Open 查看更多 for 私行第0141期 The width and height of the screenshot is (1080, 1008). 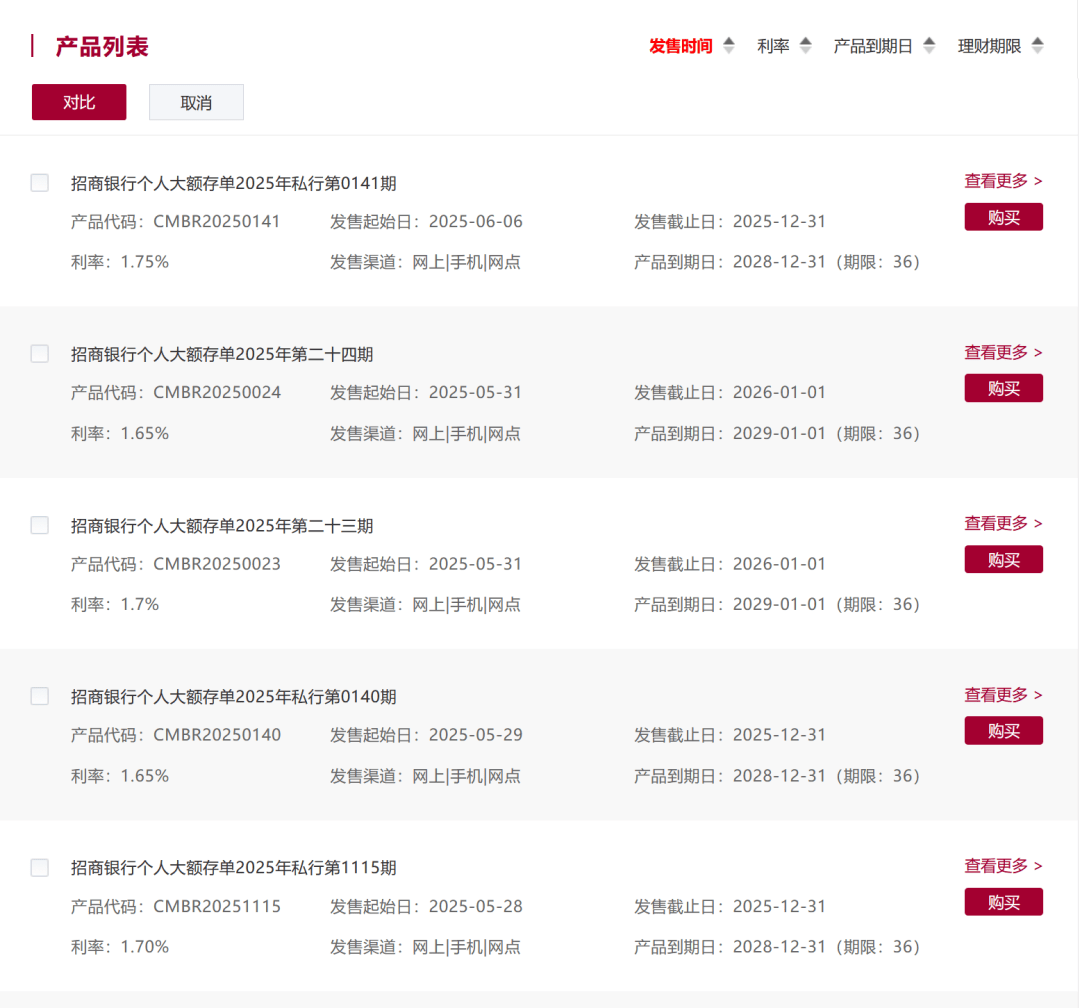click(1003, 181)
